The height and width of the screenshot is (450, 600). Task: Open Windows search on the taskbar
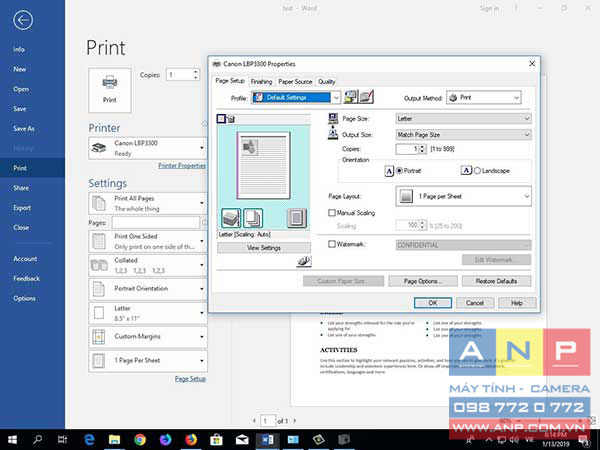point(38,440)
